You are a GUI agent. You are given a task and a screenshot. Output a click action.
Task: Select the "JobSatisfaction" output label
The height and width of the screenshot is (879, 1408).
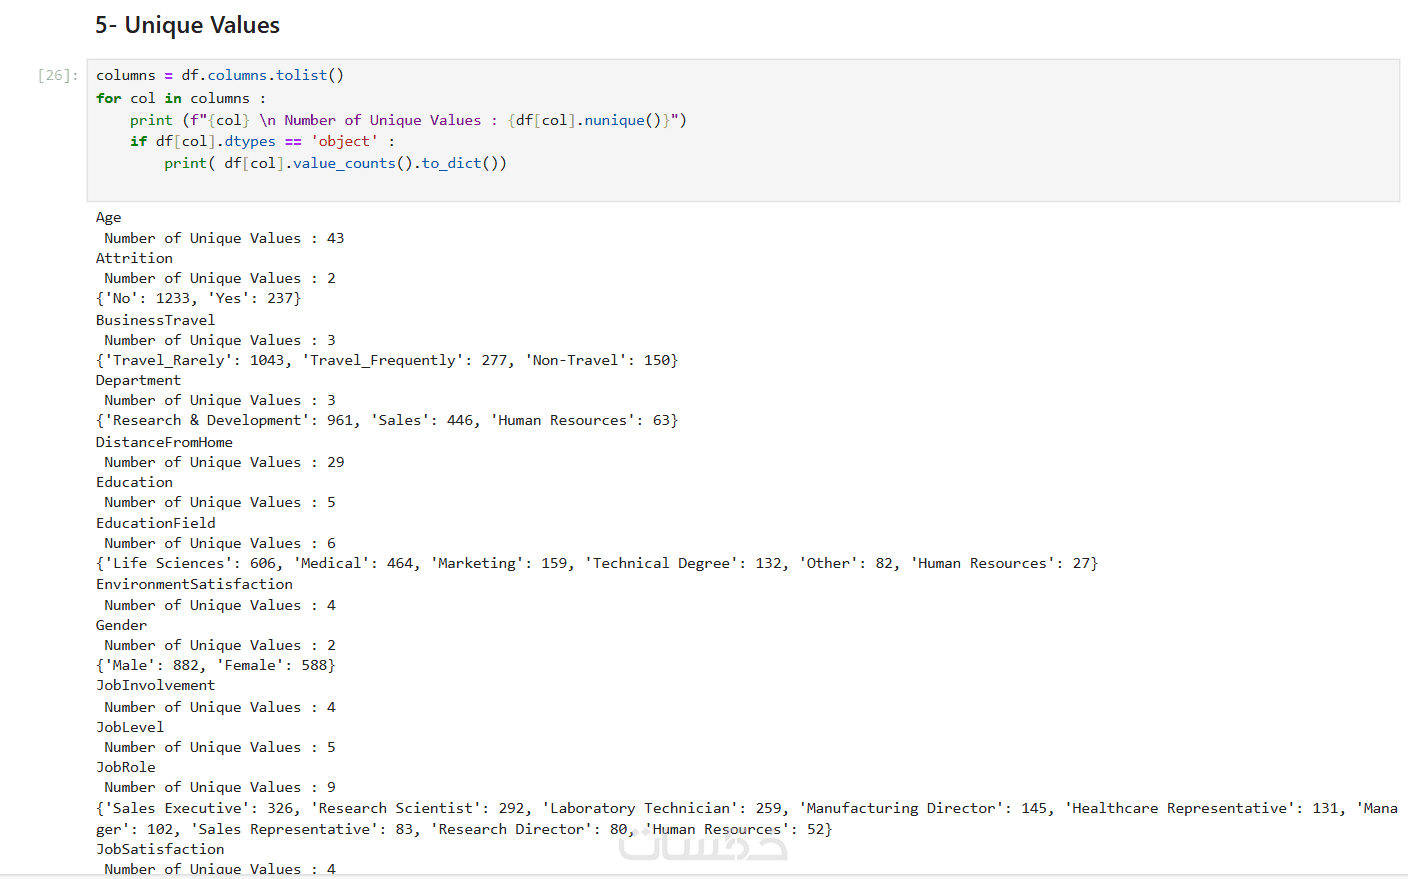coord(160,849)
